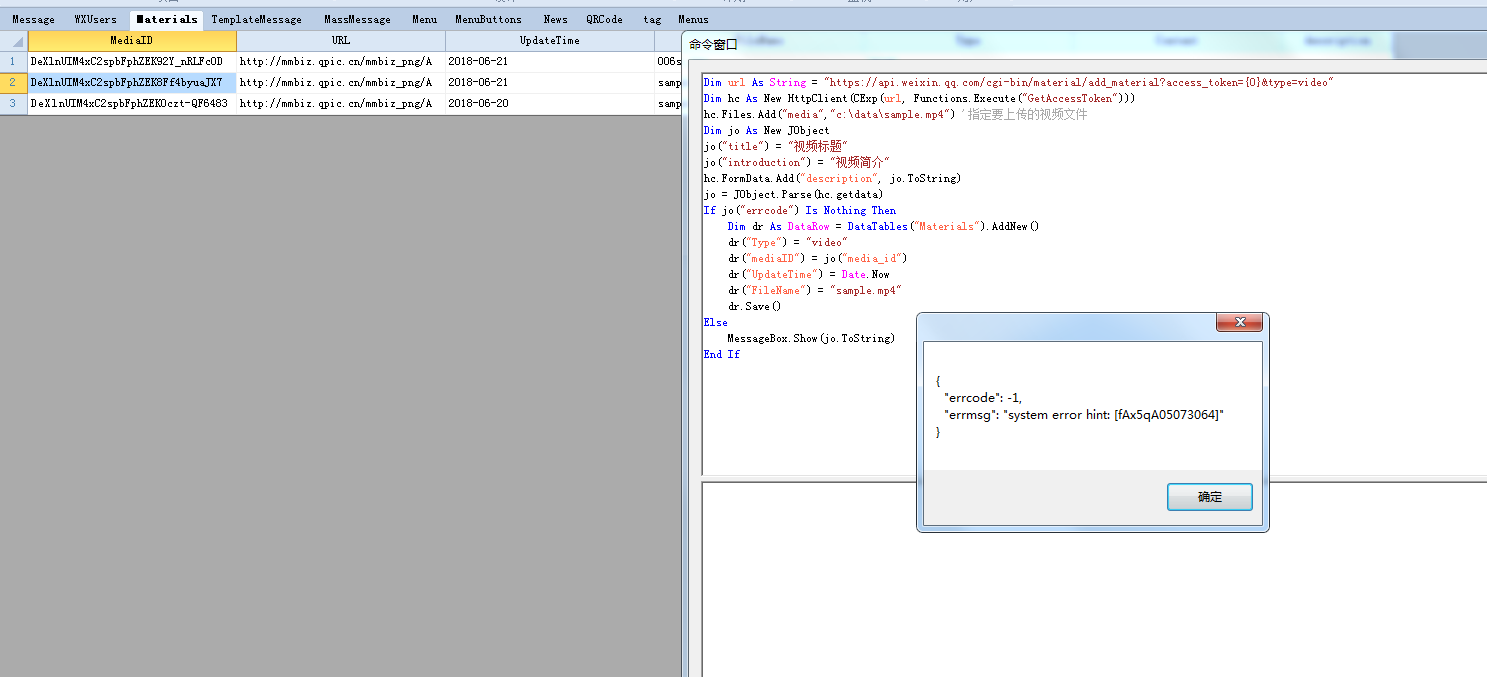
Task: Click the "Dim hc As New HttpClient" line
Action: pos(919,99)
